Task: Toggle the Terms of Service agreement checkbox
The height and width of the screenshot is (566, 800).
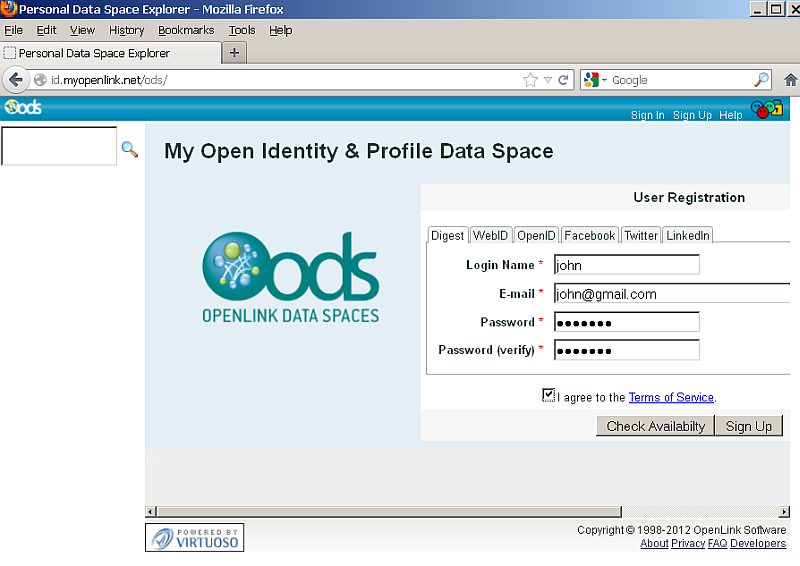Action: 548,395
